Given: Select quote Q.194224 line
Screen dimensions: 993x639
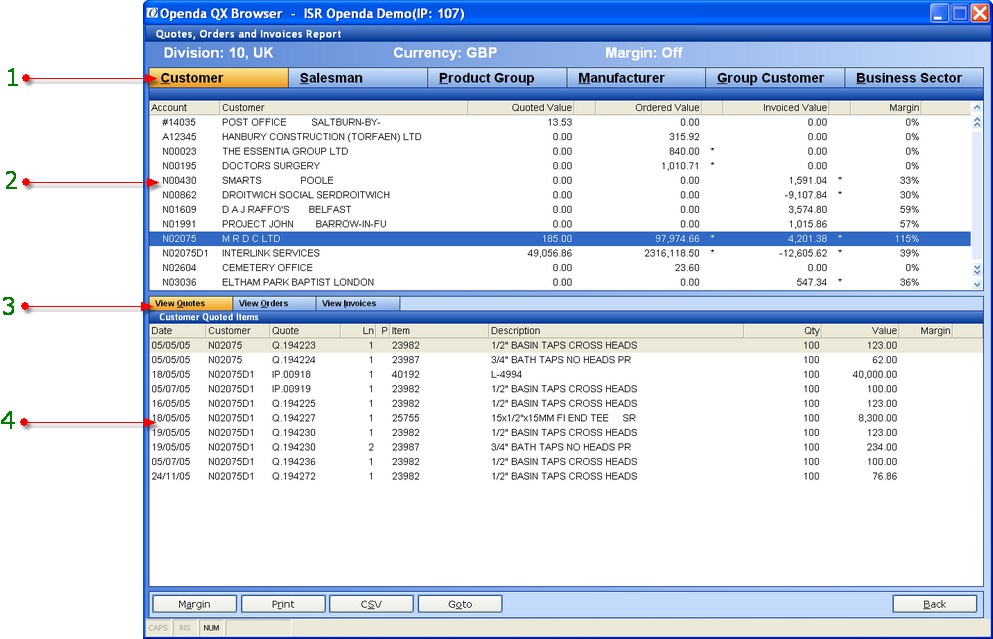Looking at the screenshot, I should (x=566, y=360).
